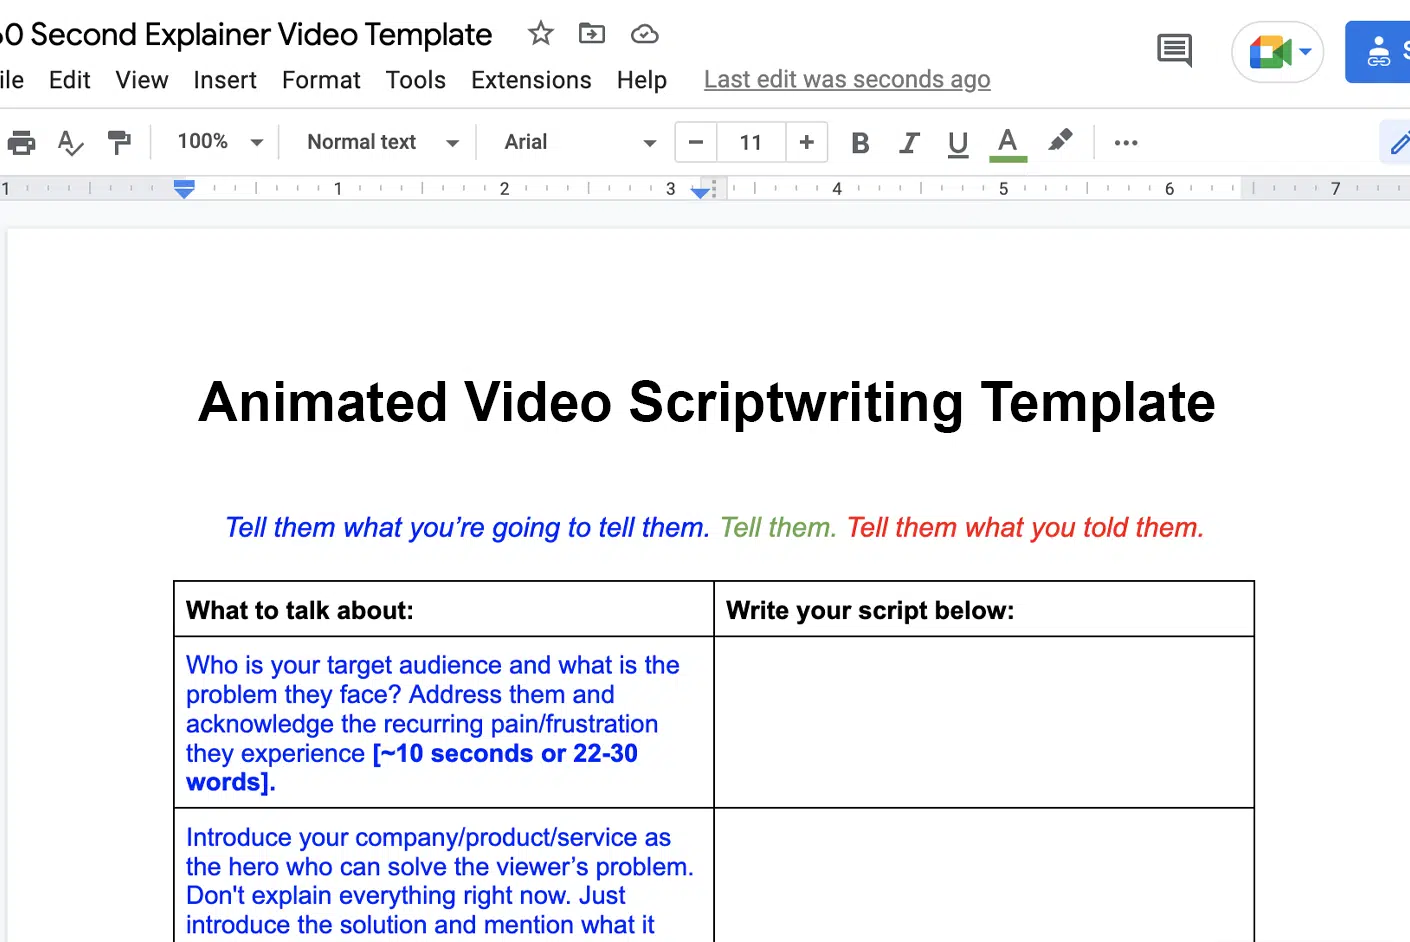Click the Move to folder icon
The height and width of the screenshot is (942, 1410).
[x=592, y=34]
